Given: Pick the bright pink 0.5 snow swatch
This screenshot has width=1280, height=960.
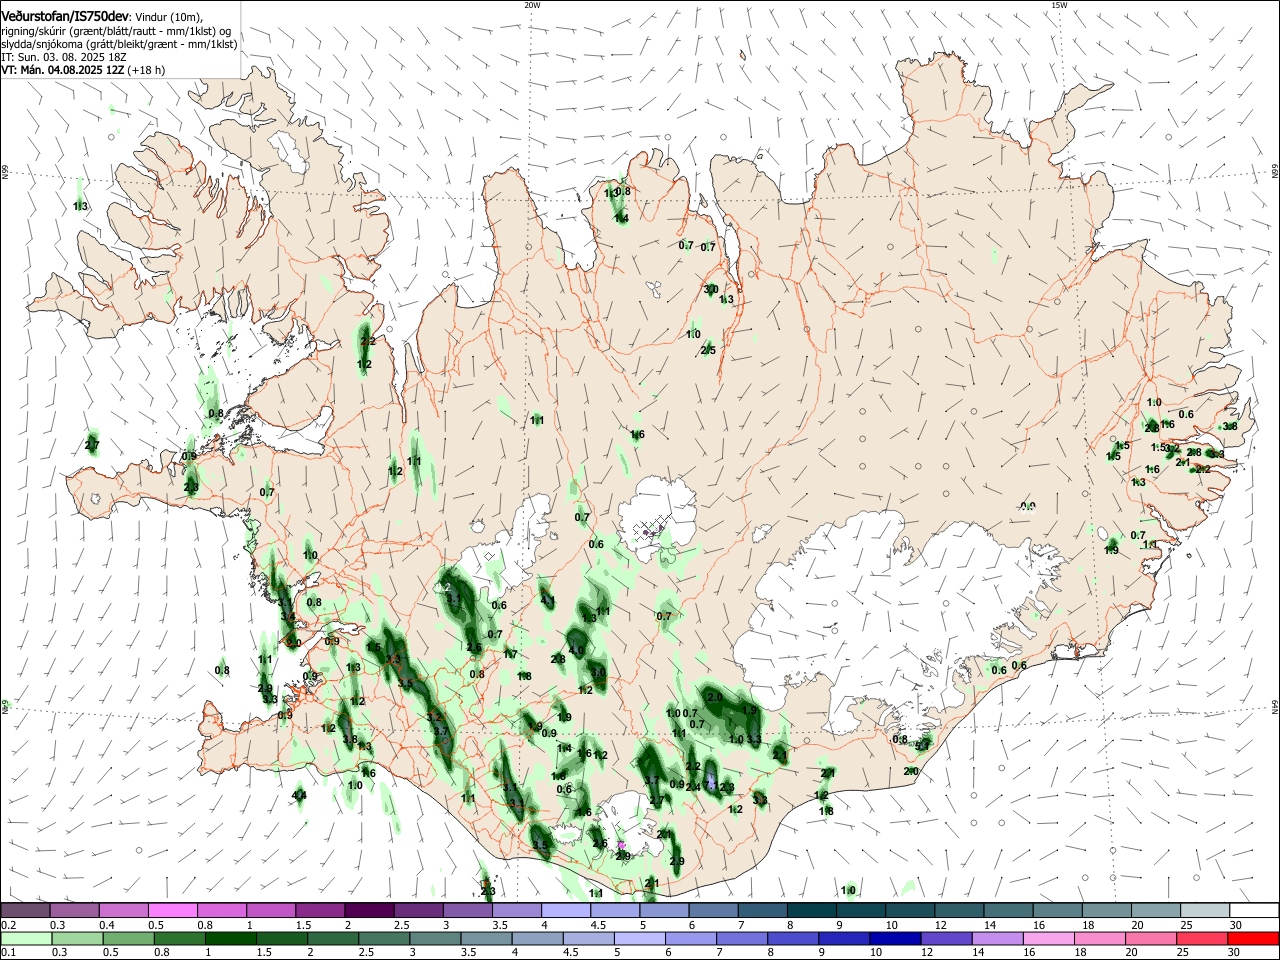Looking at the screenshot, I should click(172, 911).
